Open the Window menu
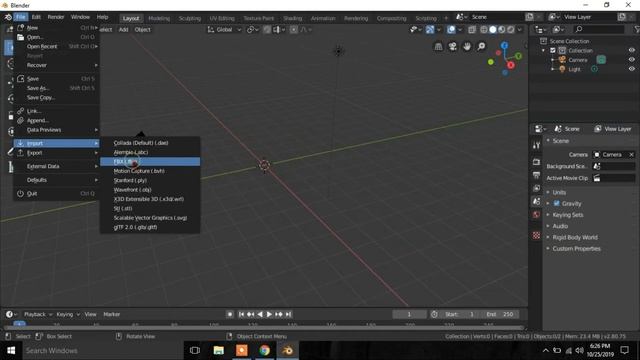Viewport: 640px width, 360px height. (80, 17)
